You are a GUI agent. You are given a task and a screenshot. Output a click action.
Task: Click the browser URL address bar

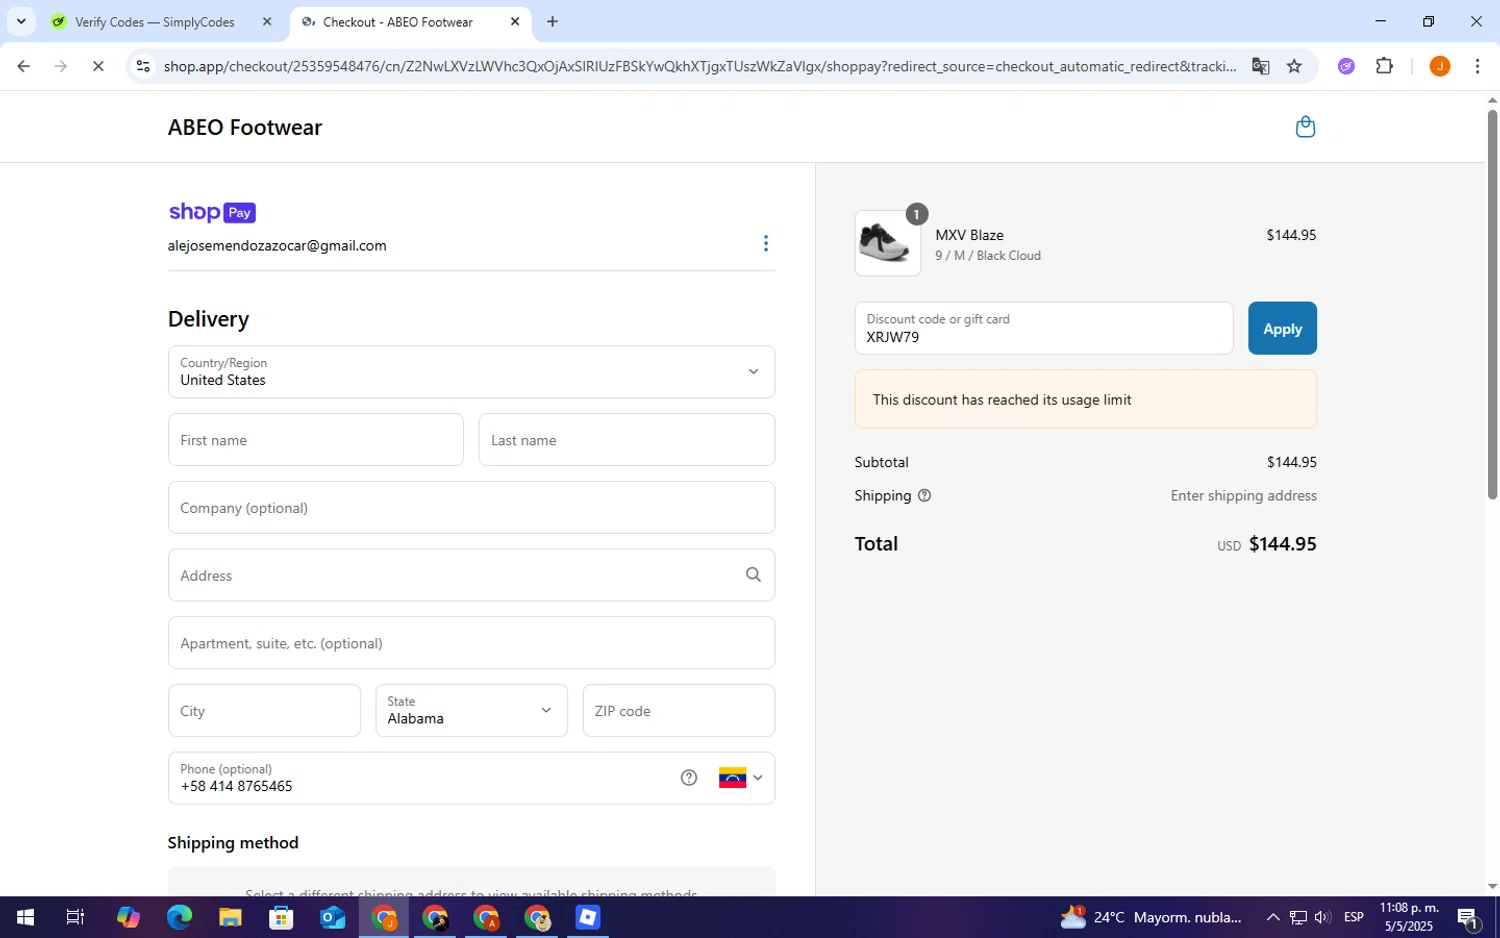[x=700, y=67]
